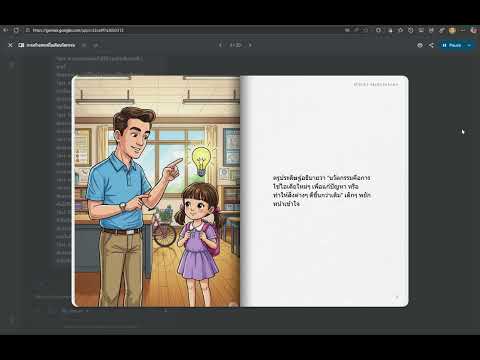This screenshot has width=480, height=360.
Task: Open the share icon in the header
Action: point(431,45)
